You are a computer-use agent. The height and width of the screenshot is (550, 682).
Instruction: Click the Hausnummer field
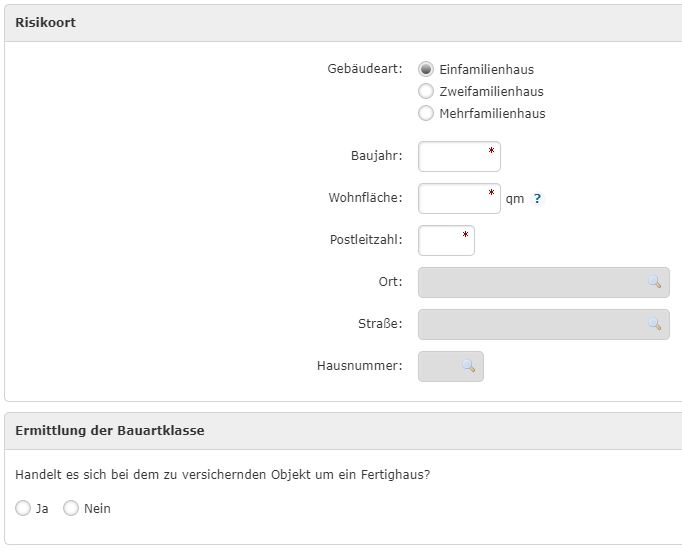tap(451, 367)
